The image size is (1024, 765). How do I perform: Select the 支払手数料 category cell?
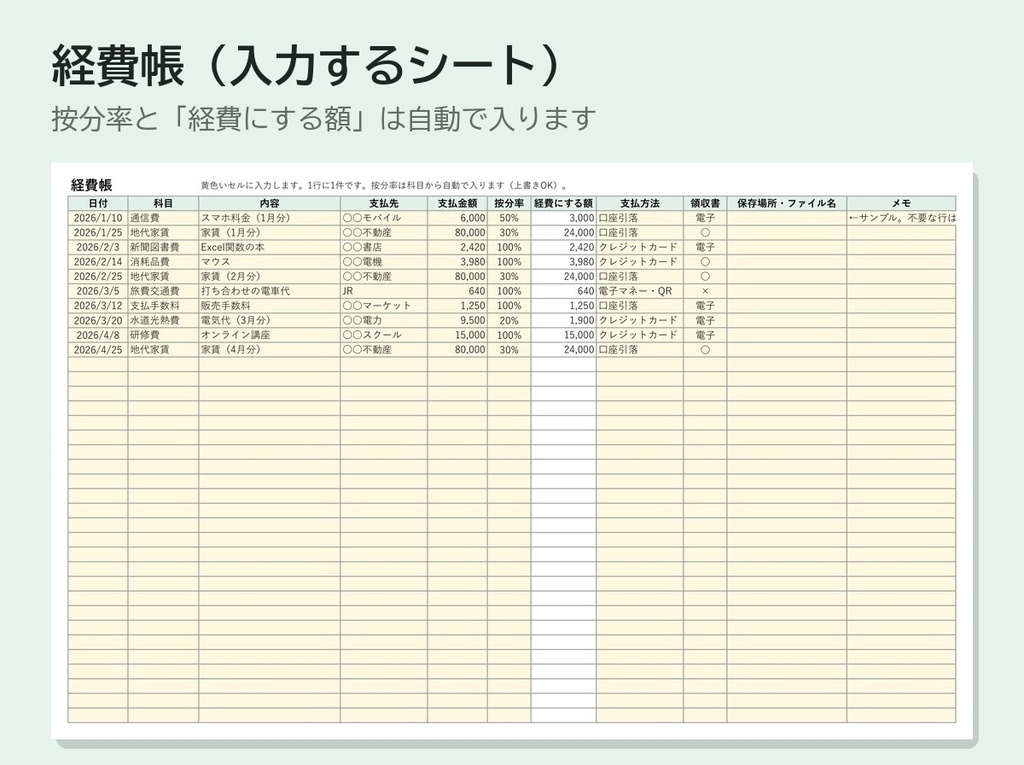click(x=163, y=306)
